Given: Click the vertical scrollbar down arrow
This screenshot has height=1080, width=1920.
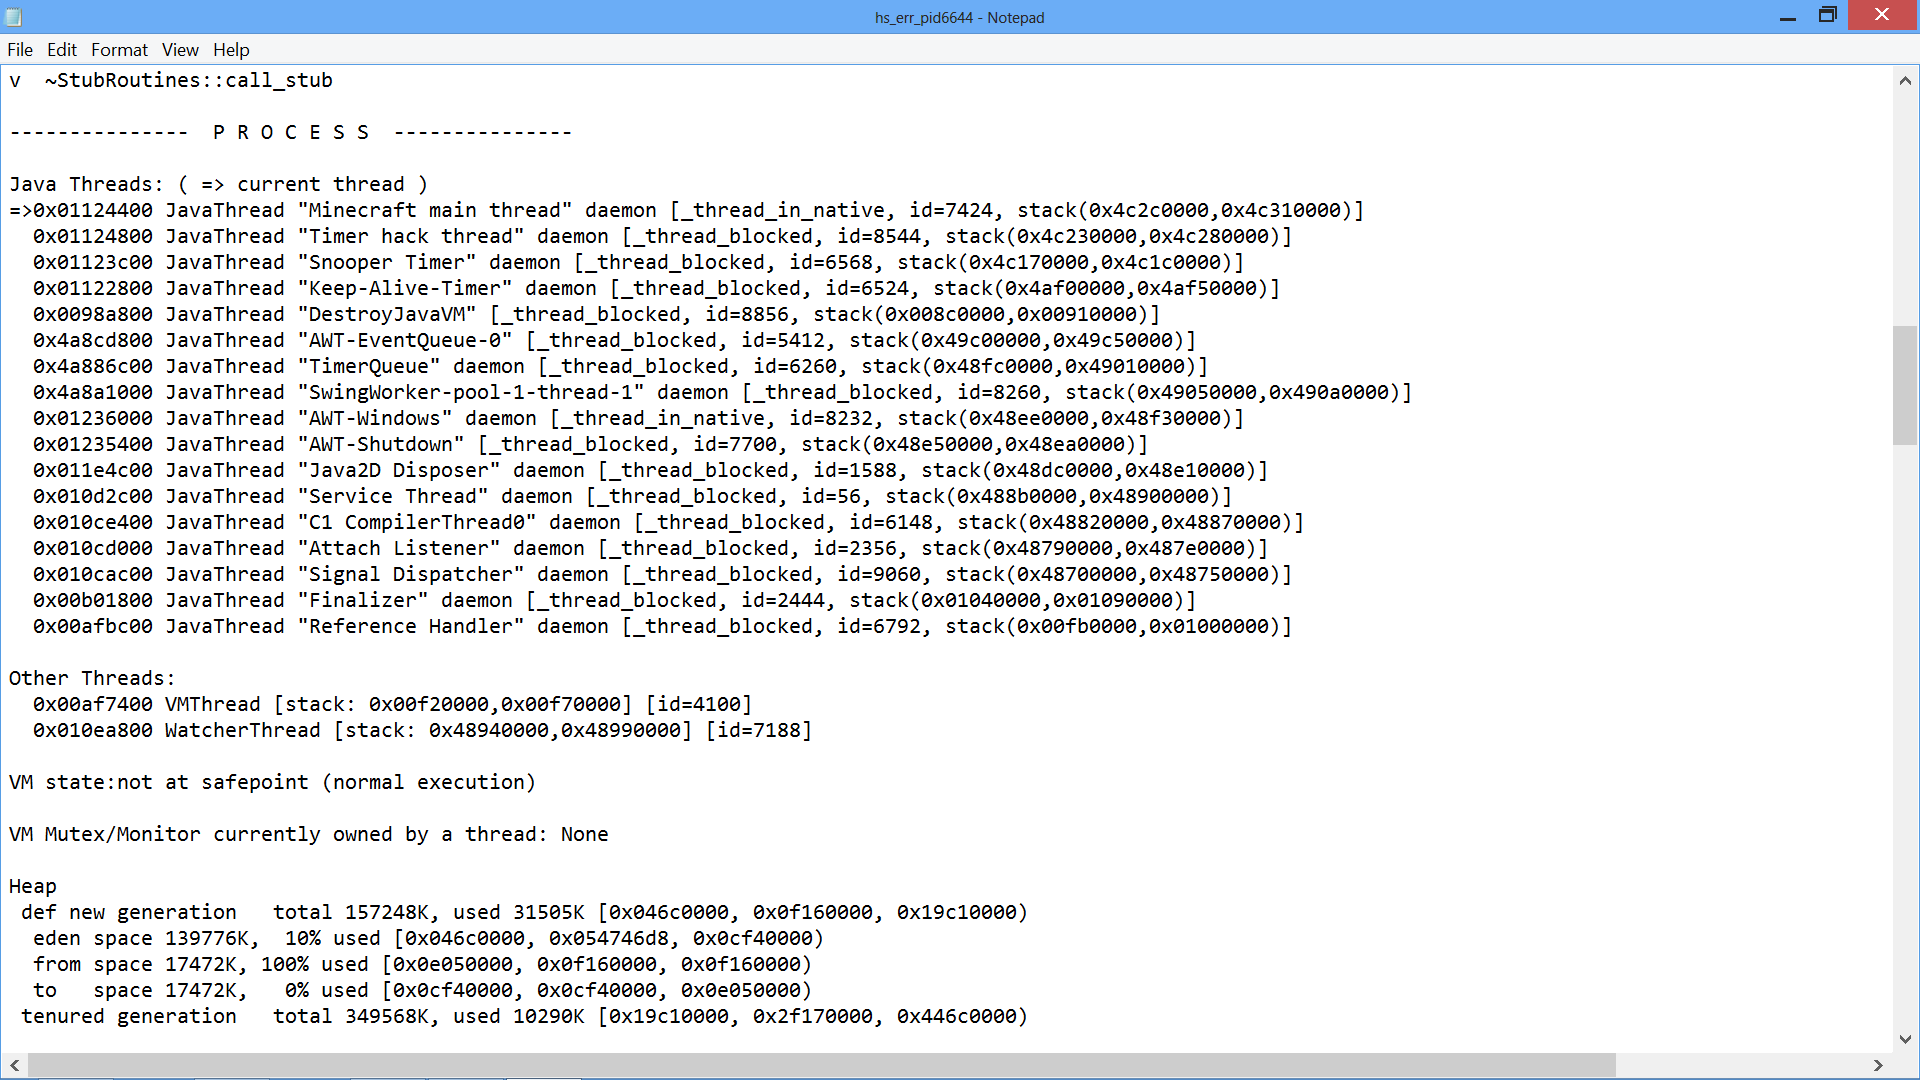Looking at the screenshot, I should click(1905, 1039).
